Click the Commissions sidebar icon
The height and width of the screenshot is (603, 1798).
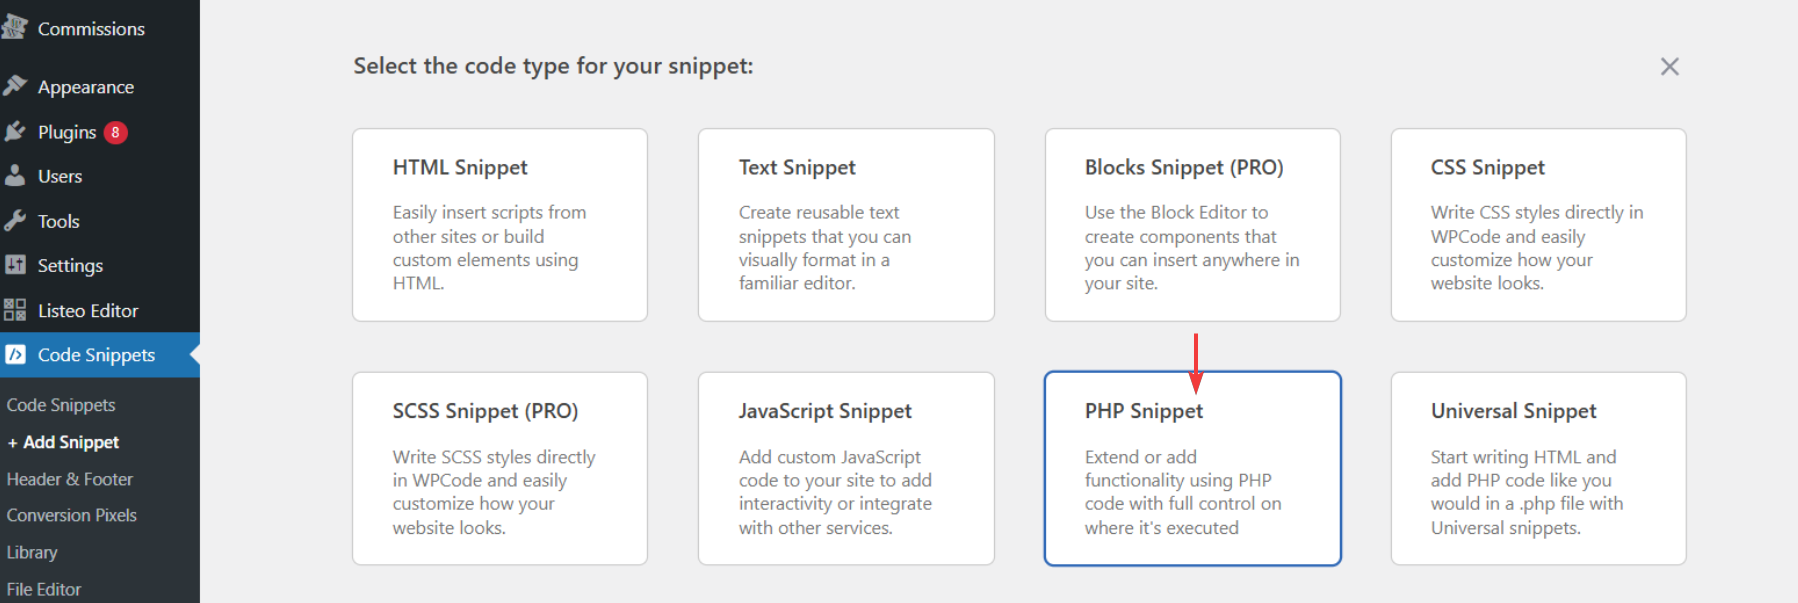click(x=15, y=28)
